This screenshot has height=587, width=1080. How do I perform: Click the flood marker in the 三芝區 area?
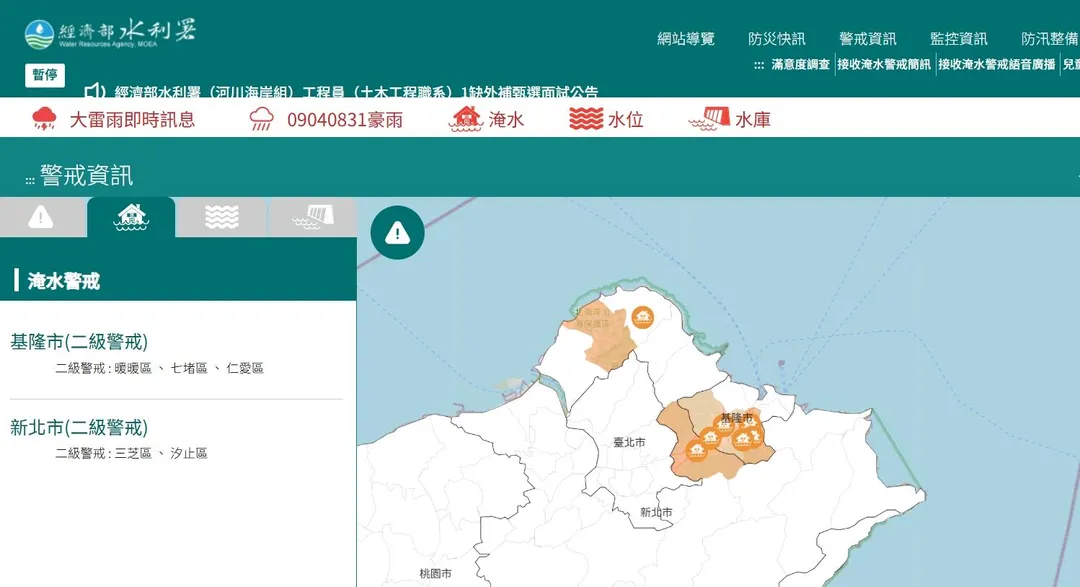click(x=643, y=317)
